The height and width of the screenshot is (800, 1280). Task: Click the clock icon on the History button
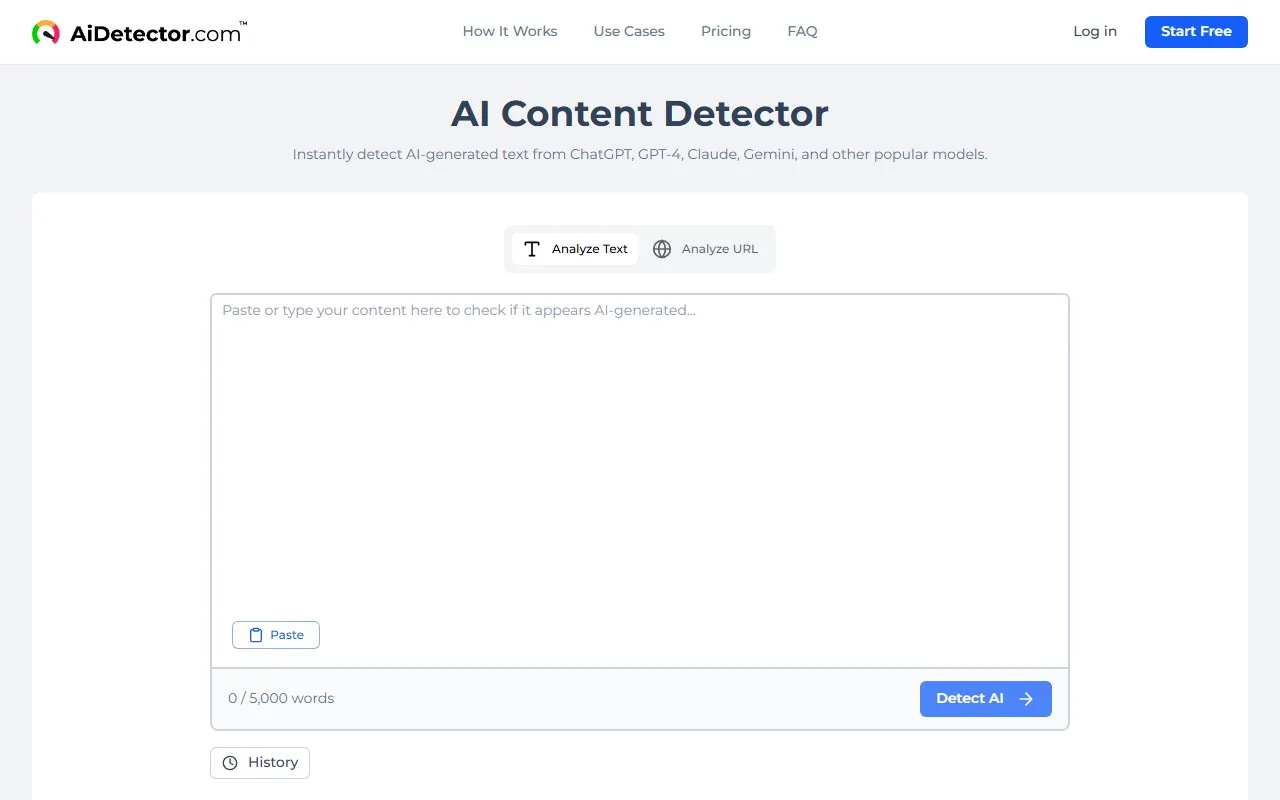pos(230,762)
